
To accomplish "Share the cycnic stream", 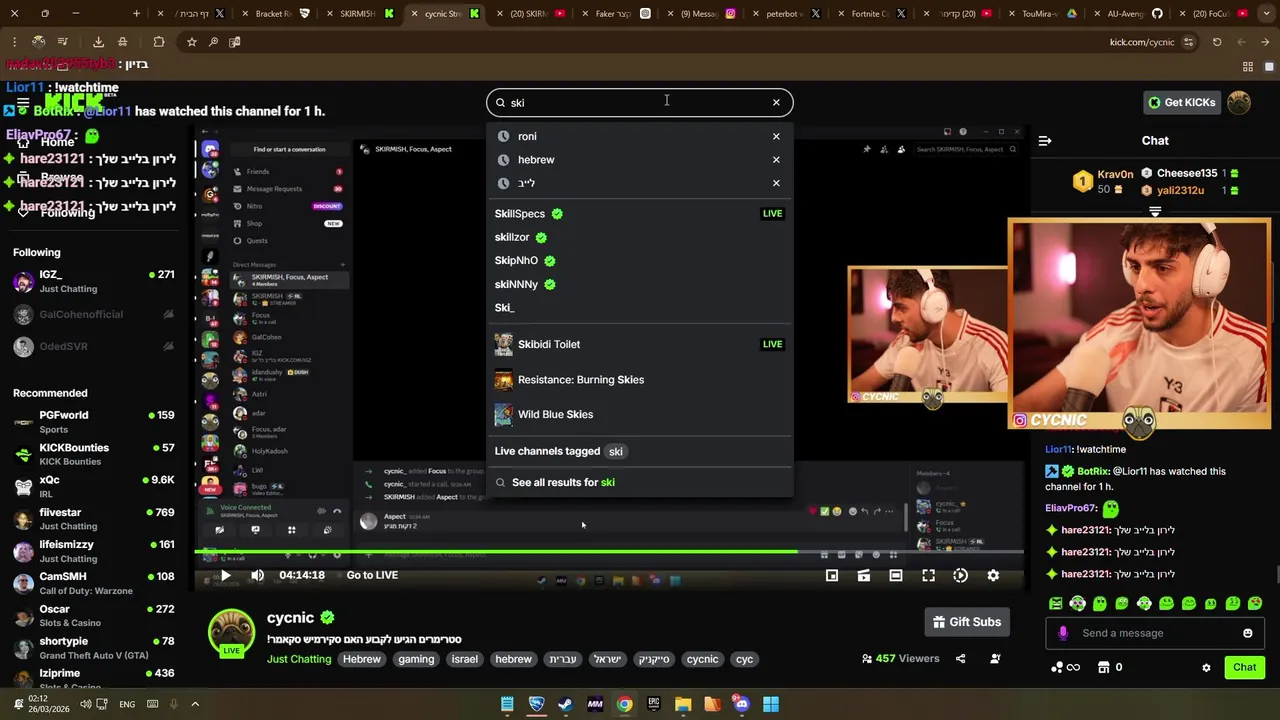I will [x=961, y=659].
